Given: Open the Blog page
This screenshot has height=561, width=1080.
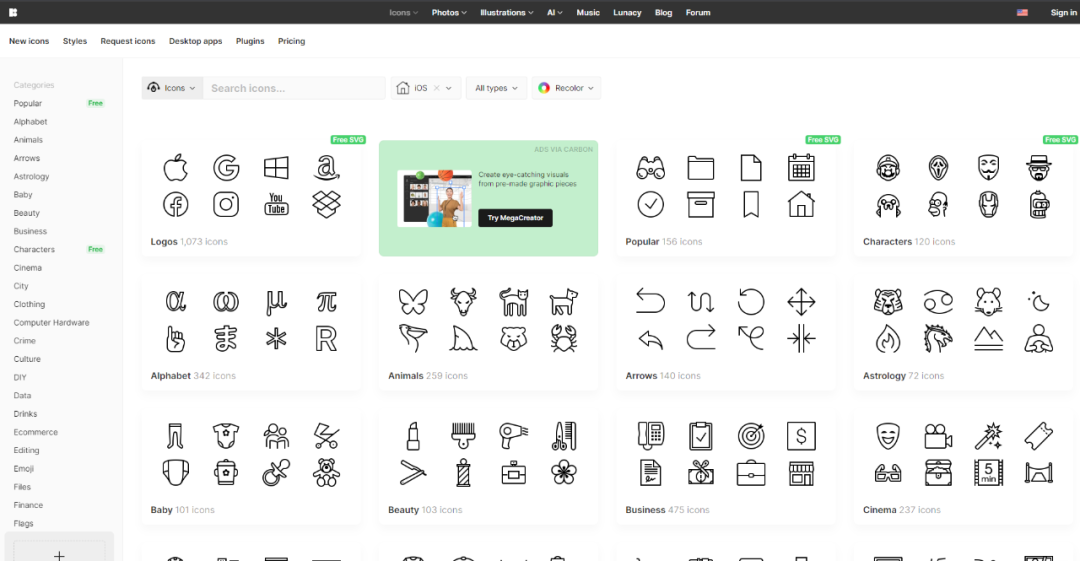Looking at the screenshot, I should (663, 12).
